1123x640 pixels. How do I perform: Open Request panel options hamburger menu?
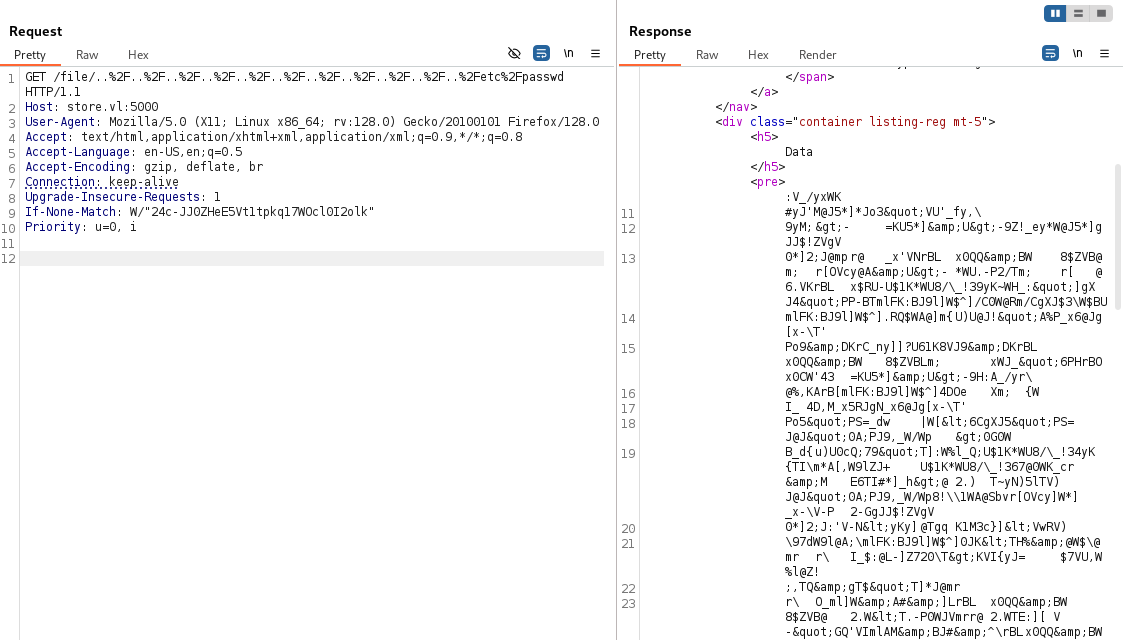pos(595,54)
